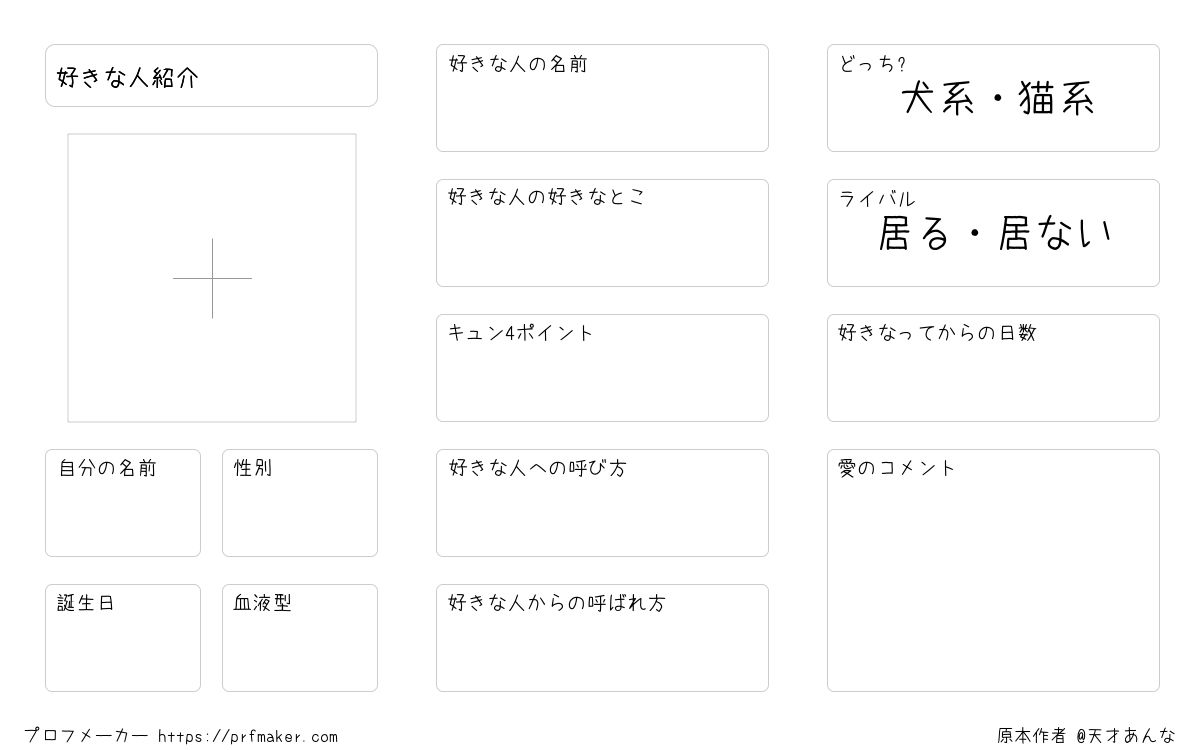Click the empty photo upload square

coord(212,278)
